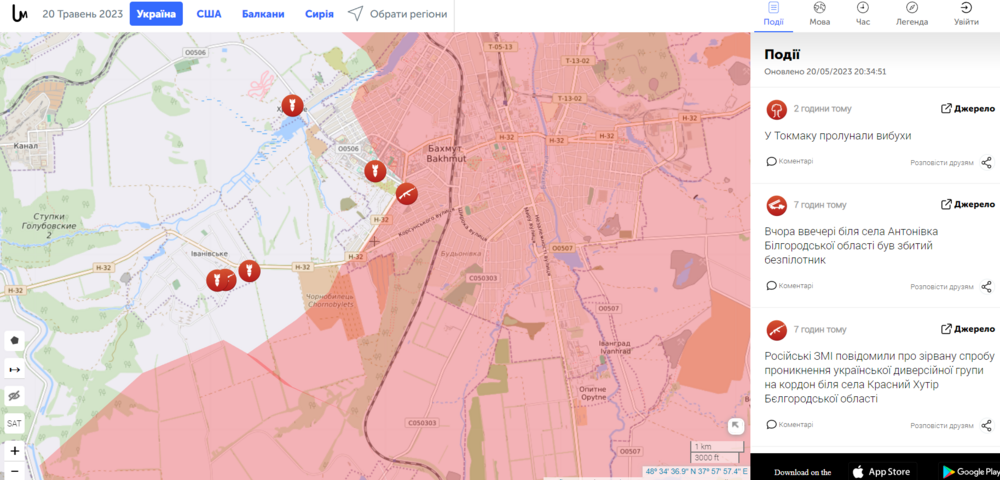The image size is (1000, 480).
Task: Open the Антонівка downed drone event text
Action: tap(851, 245)
